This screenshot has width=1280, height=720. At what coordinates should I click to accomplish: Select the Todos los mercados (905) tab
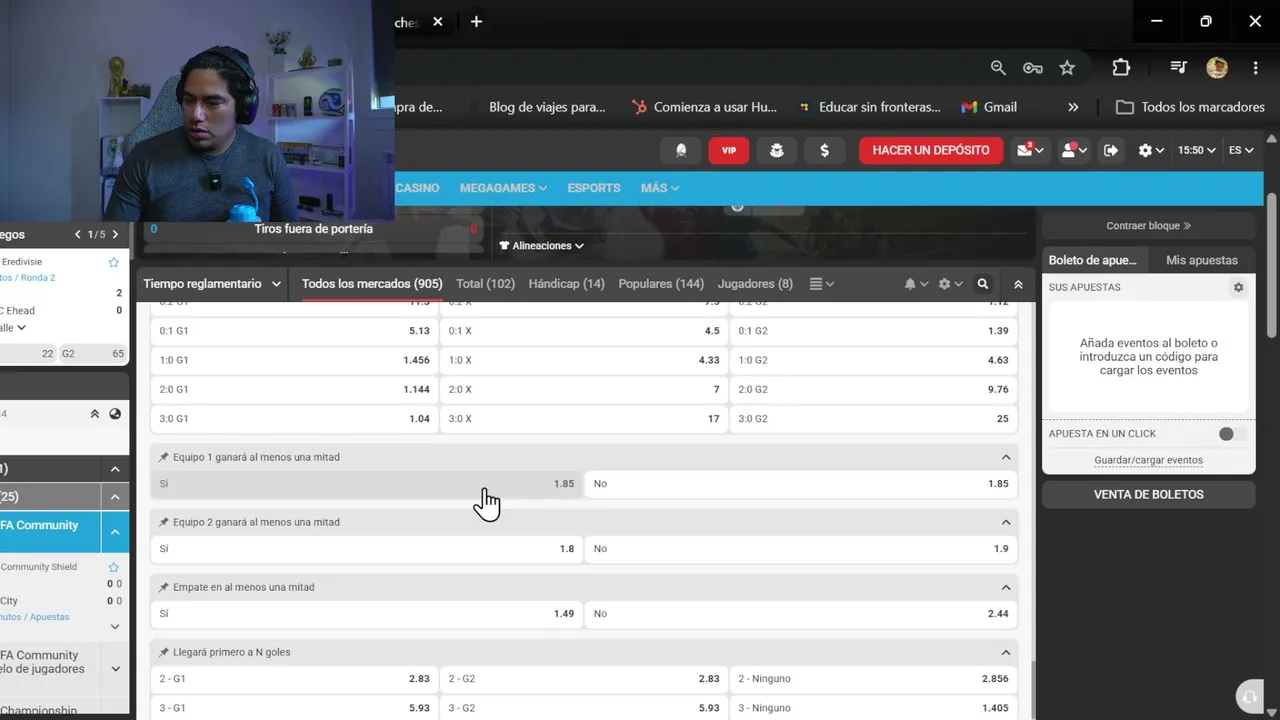point(372,284)
